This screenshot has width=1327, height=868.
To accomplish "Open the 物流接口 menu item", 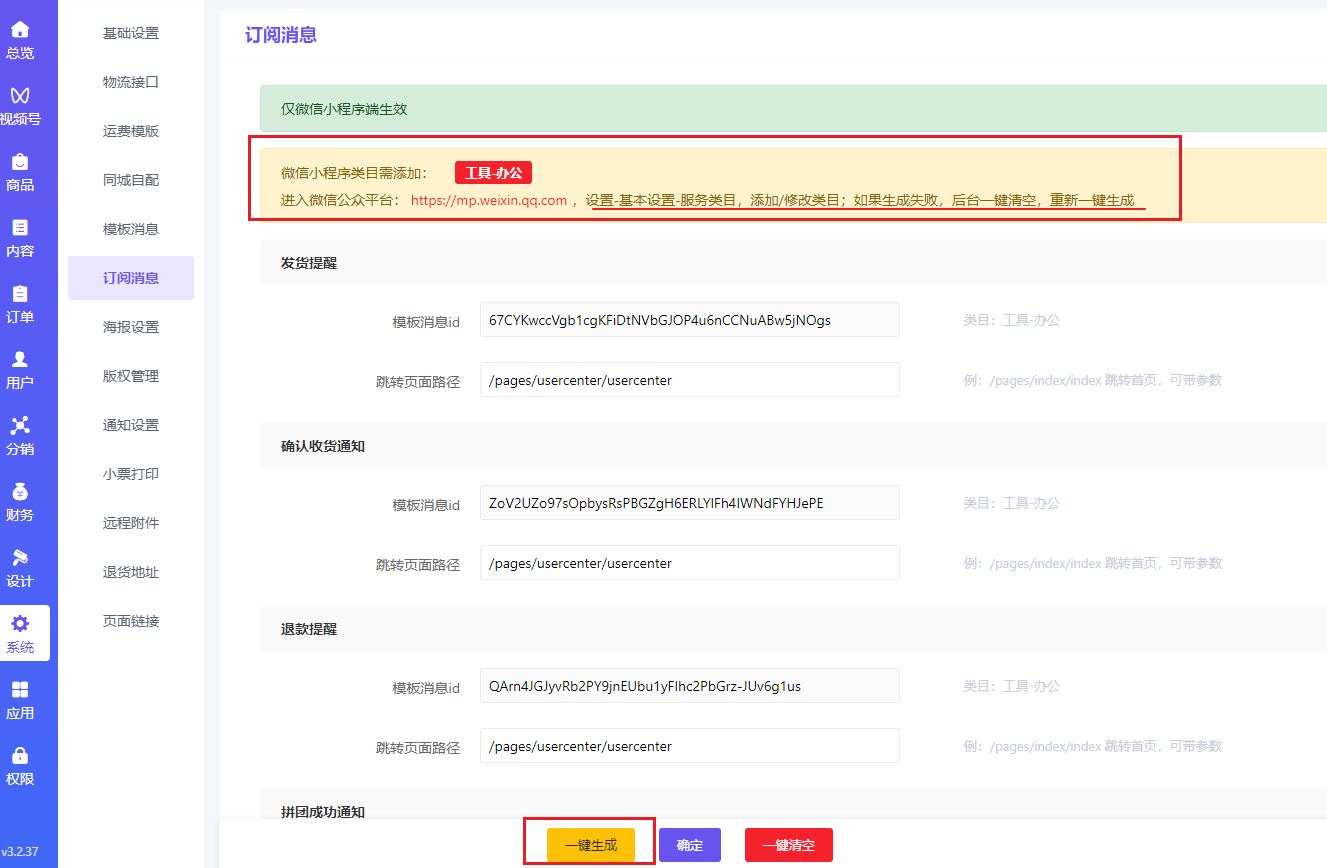I will (130, 82).
